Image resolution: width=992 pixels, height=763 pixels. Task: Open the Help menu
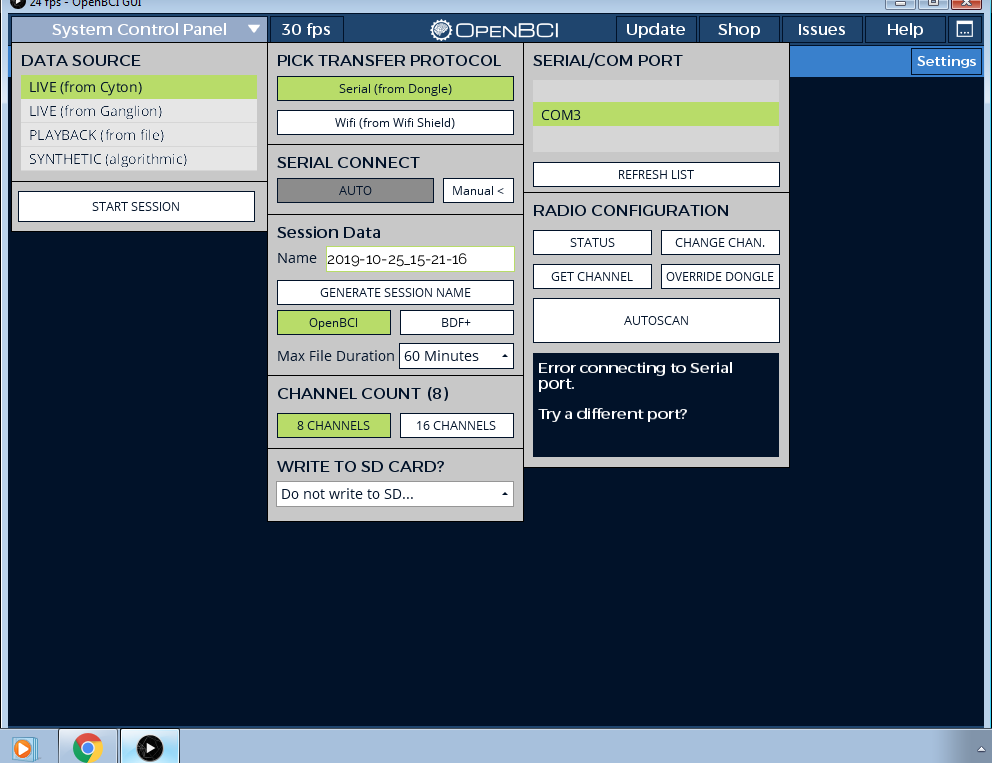pos(904,30)
